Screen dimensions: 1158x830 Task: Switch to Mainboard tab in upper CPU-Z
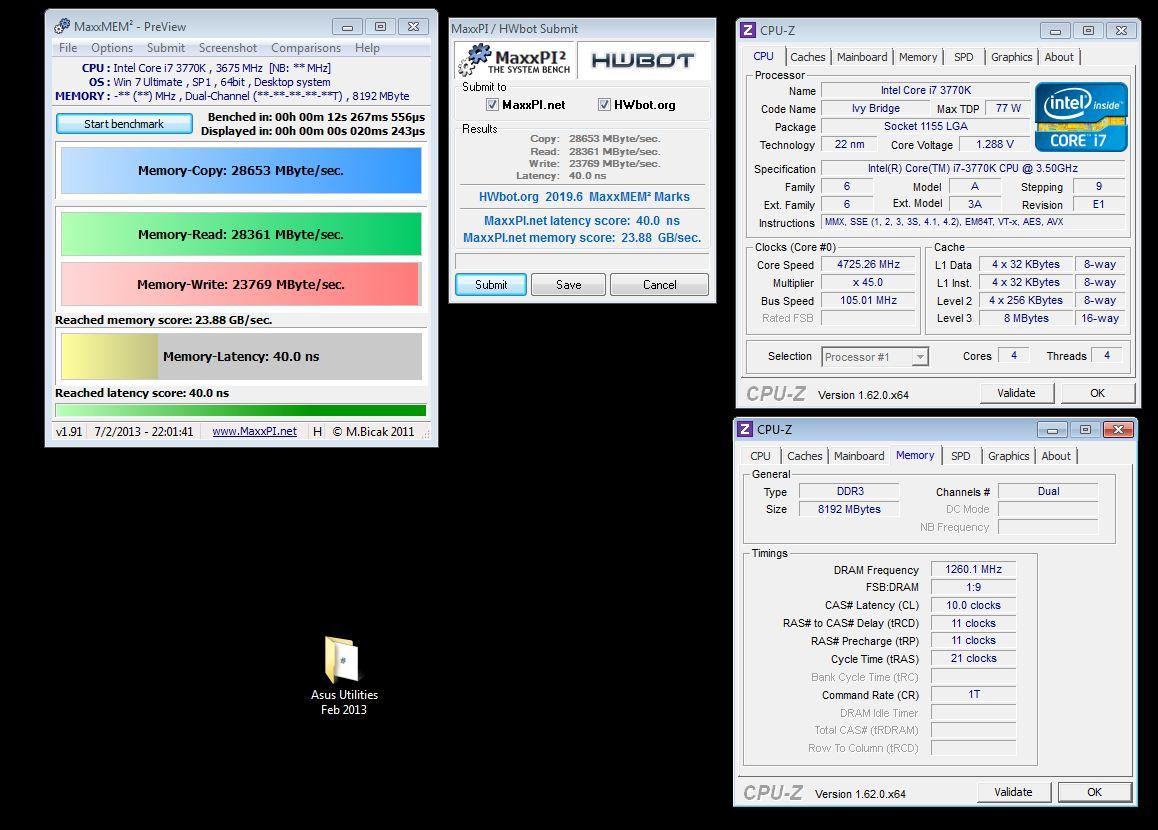(862, 57)
